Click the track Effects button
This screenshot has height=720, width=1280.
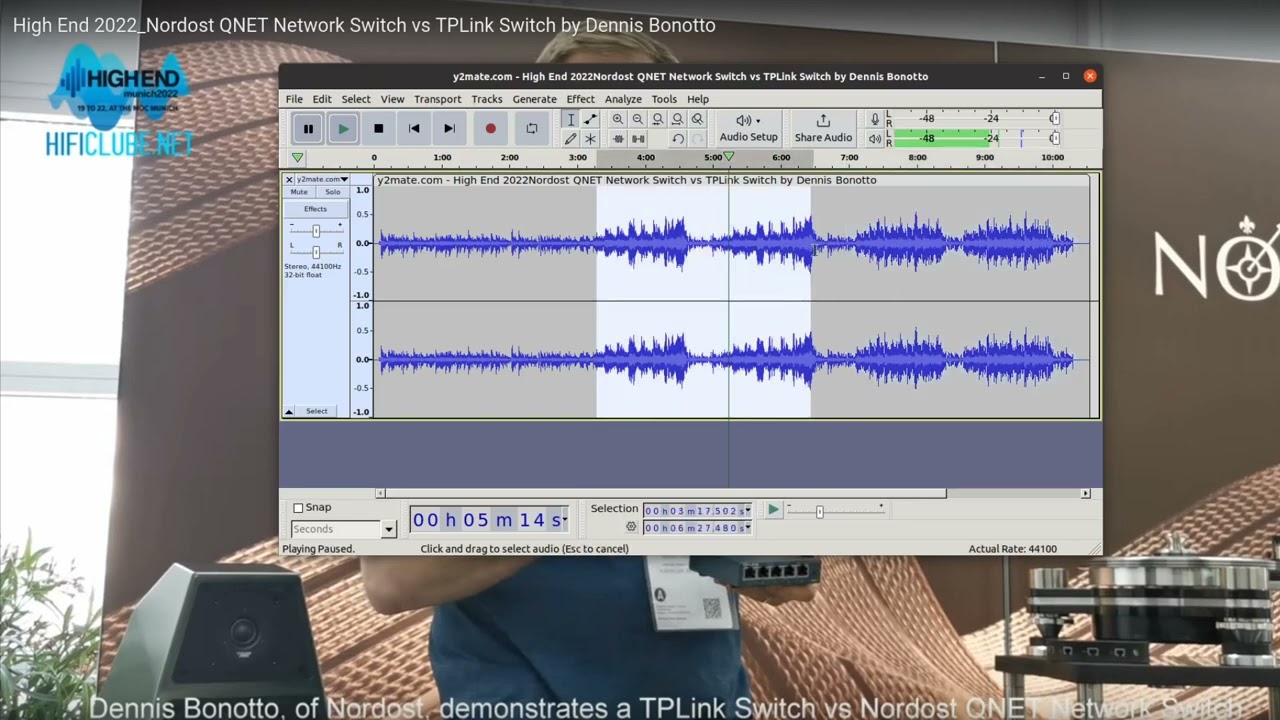pos(316,209)
